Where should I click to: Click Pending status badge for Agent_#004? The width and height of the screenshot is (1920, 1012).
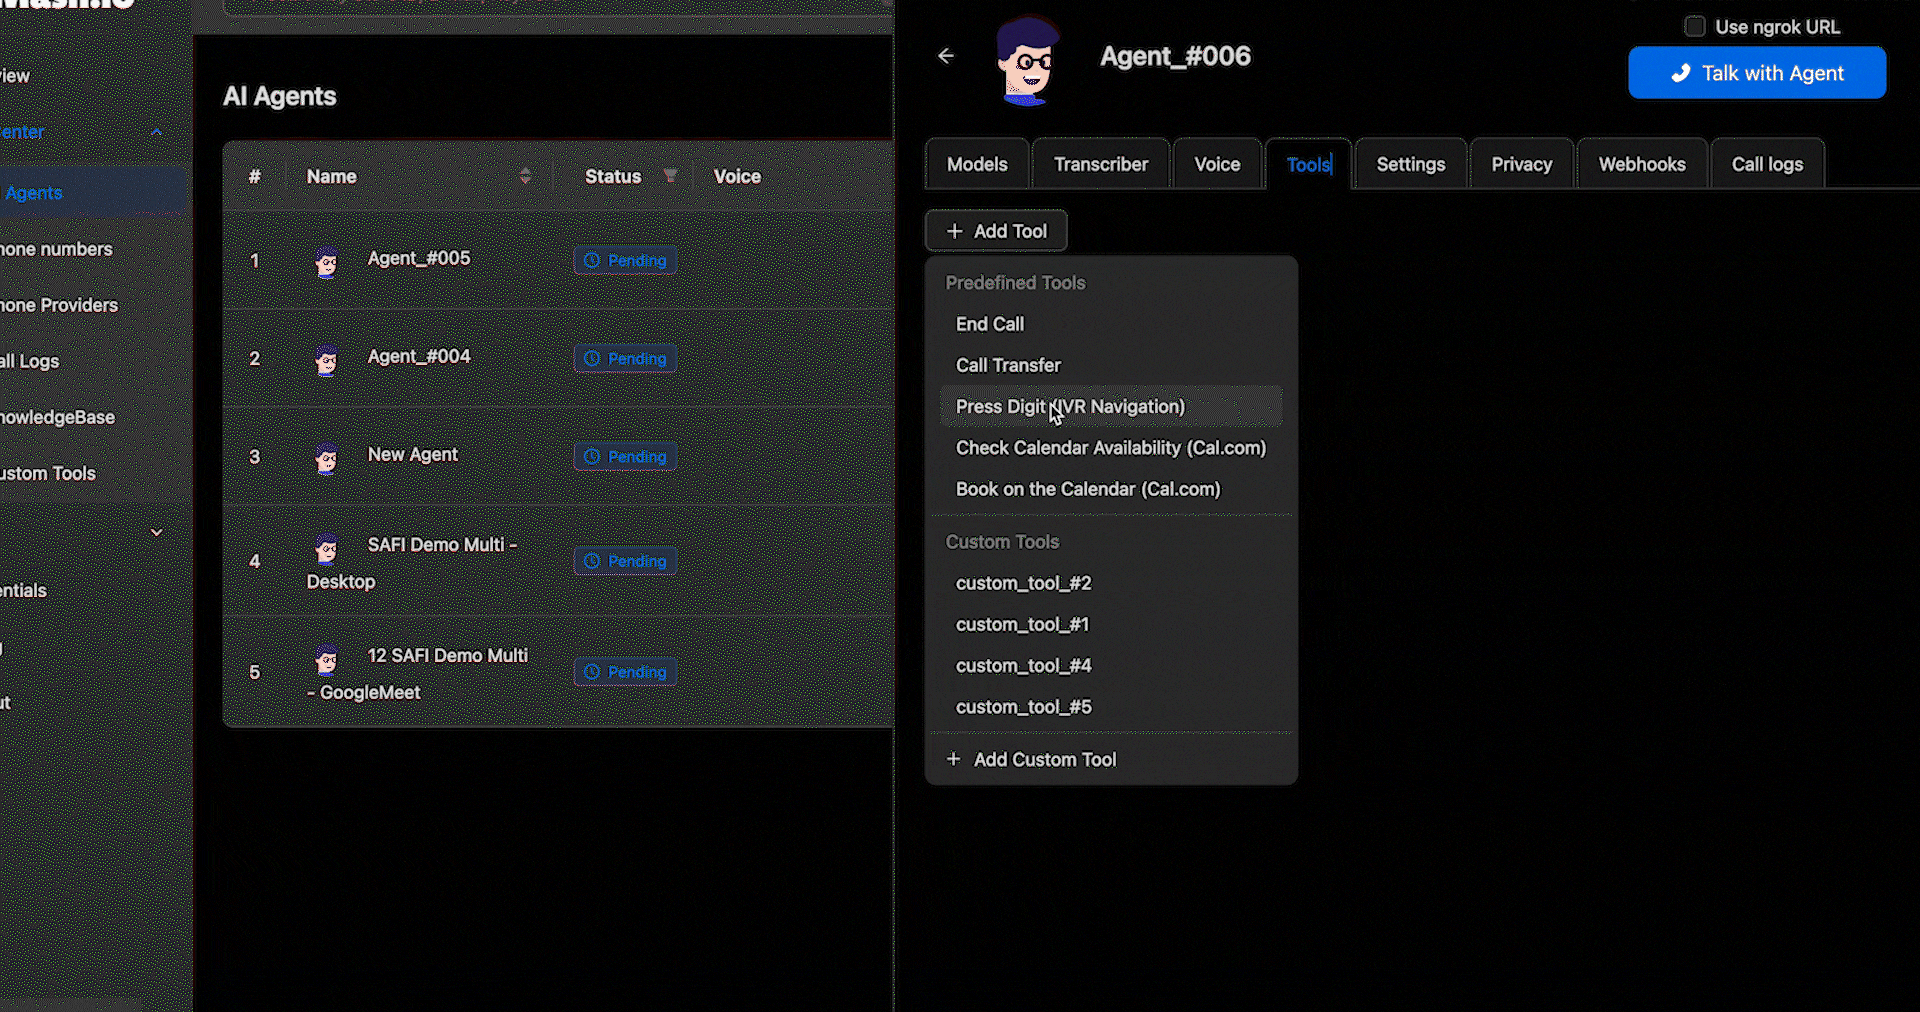(625, 358)
